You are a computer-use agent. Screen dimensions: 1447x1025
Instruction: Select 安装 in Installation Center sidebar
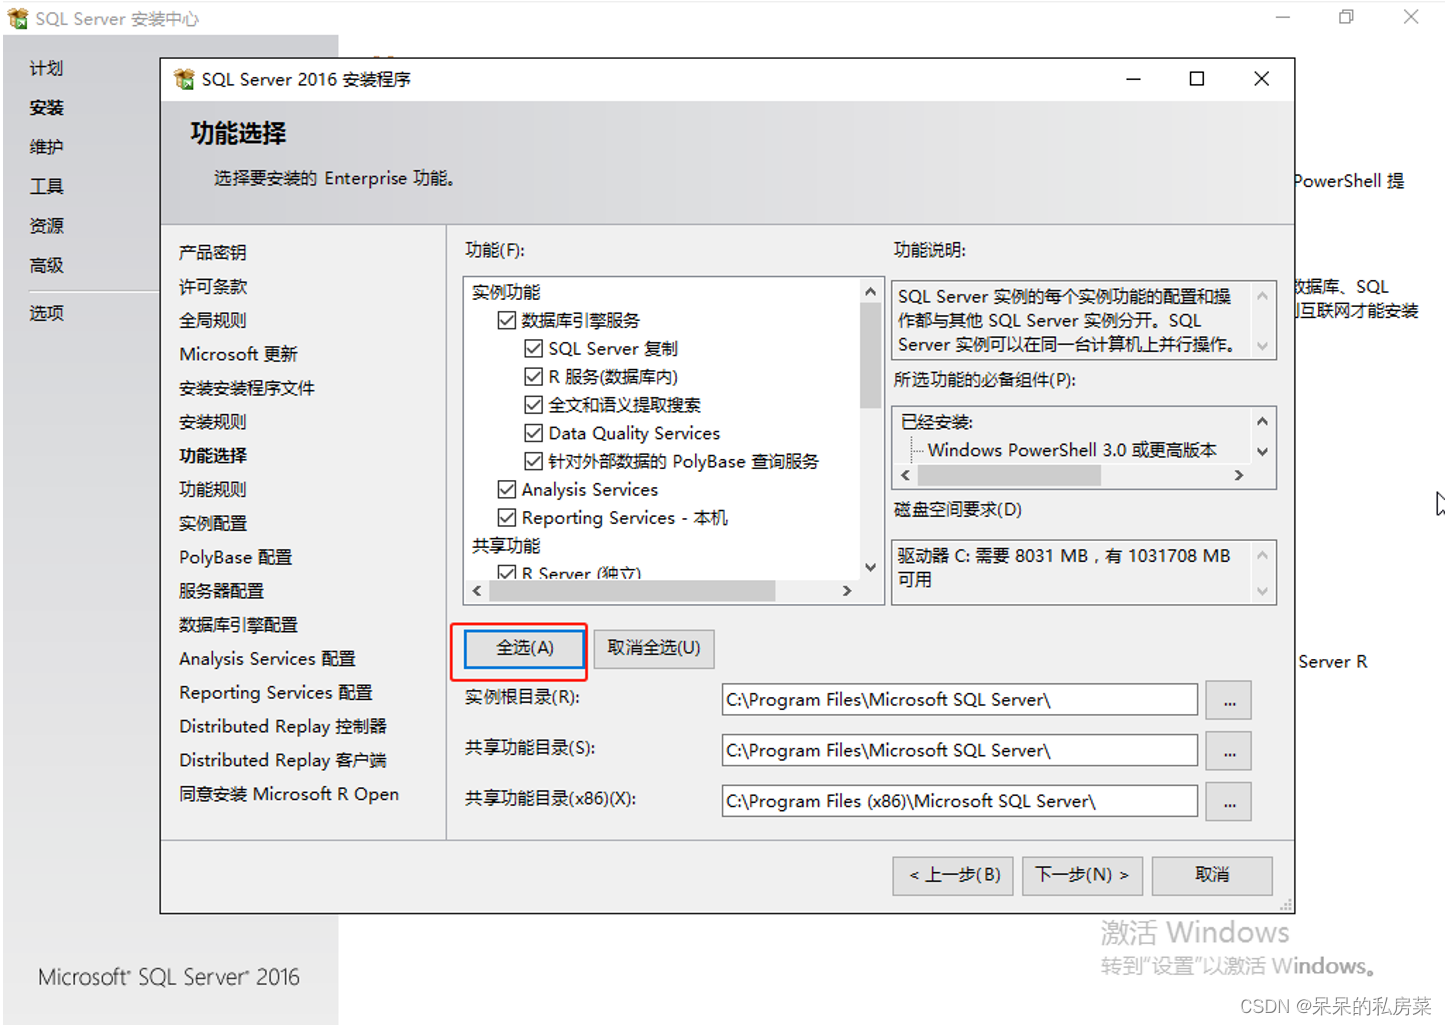pos(46,108)
